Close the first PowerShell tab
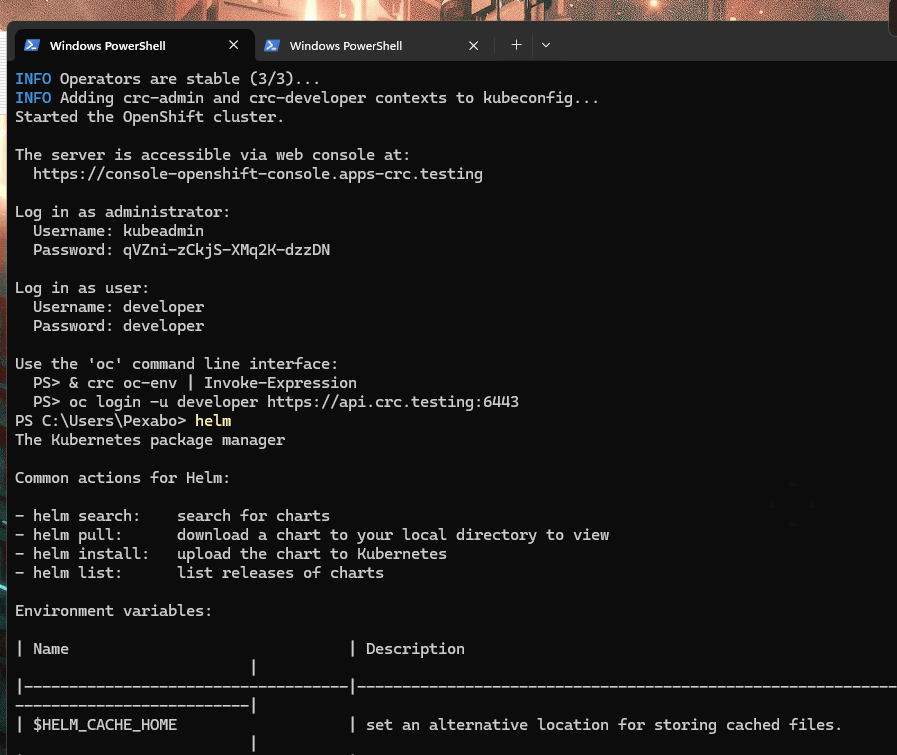897x755 pixels. click(x=233, y=45)
